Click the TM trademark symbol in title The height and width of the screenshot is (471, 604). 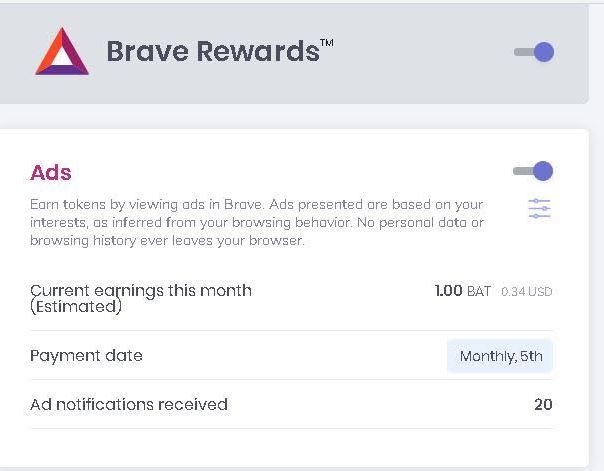coord(327,42)
